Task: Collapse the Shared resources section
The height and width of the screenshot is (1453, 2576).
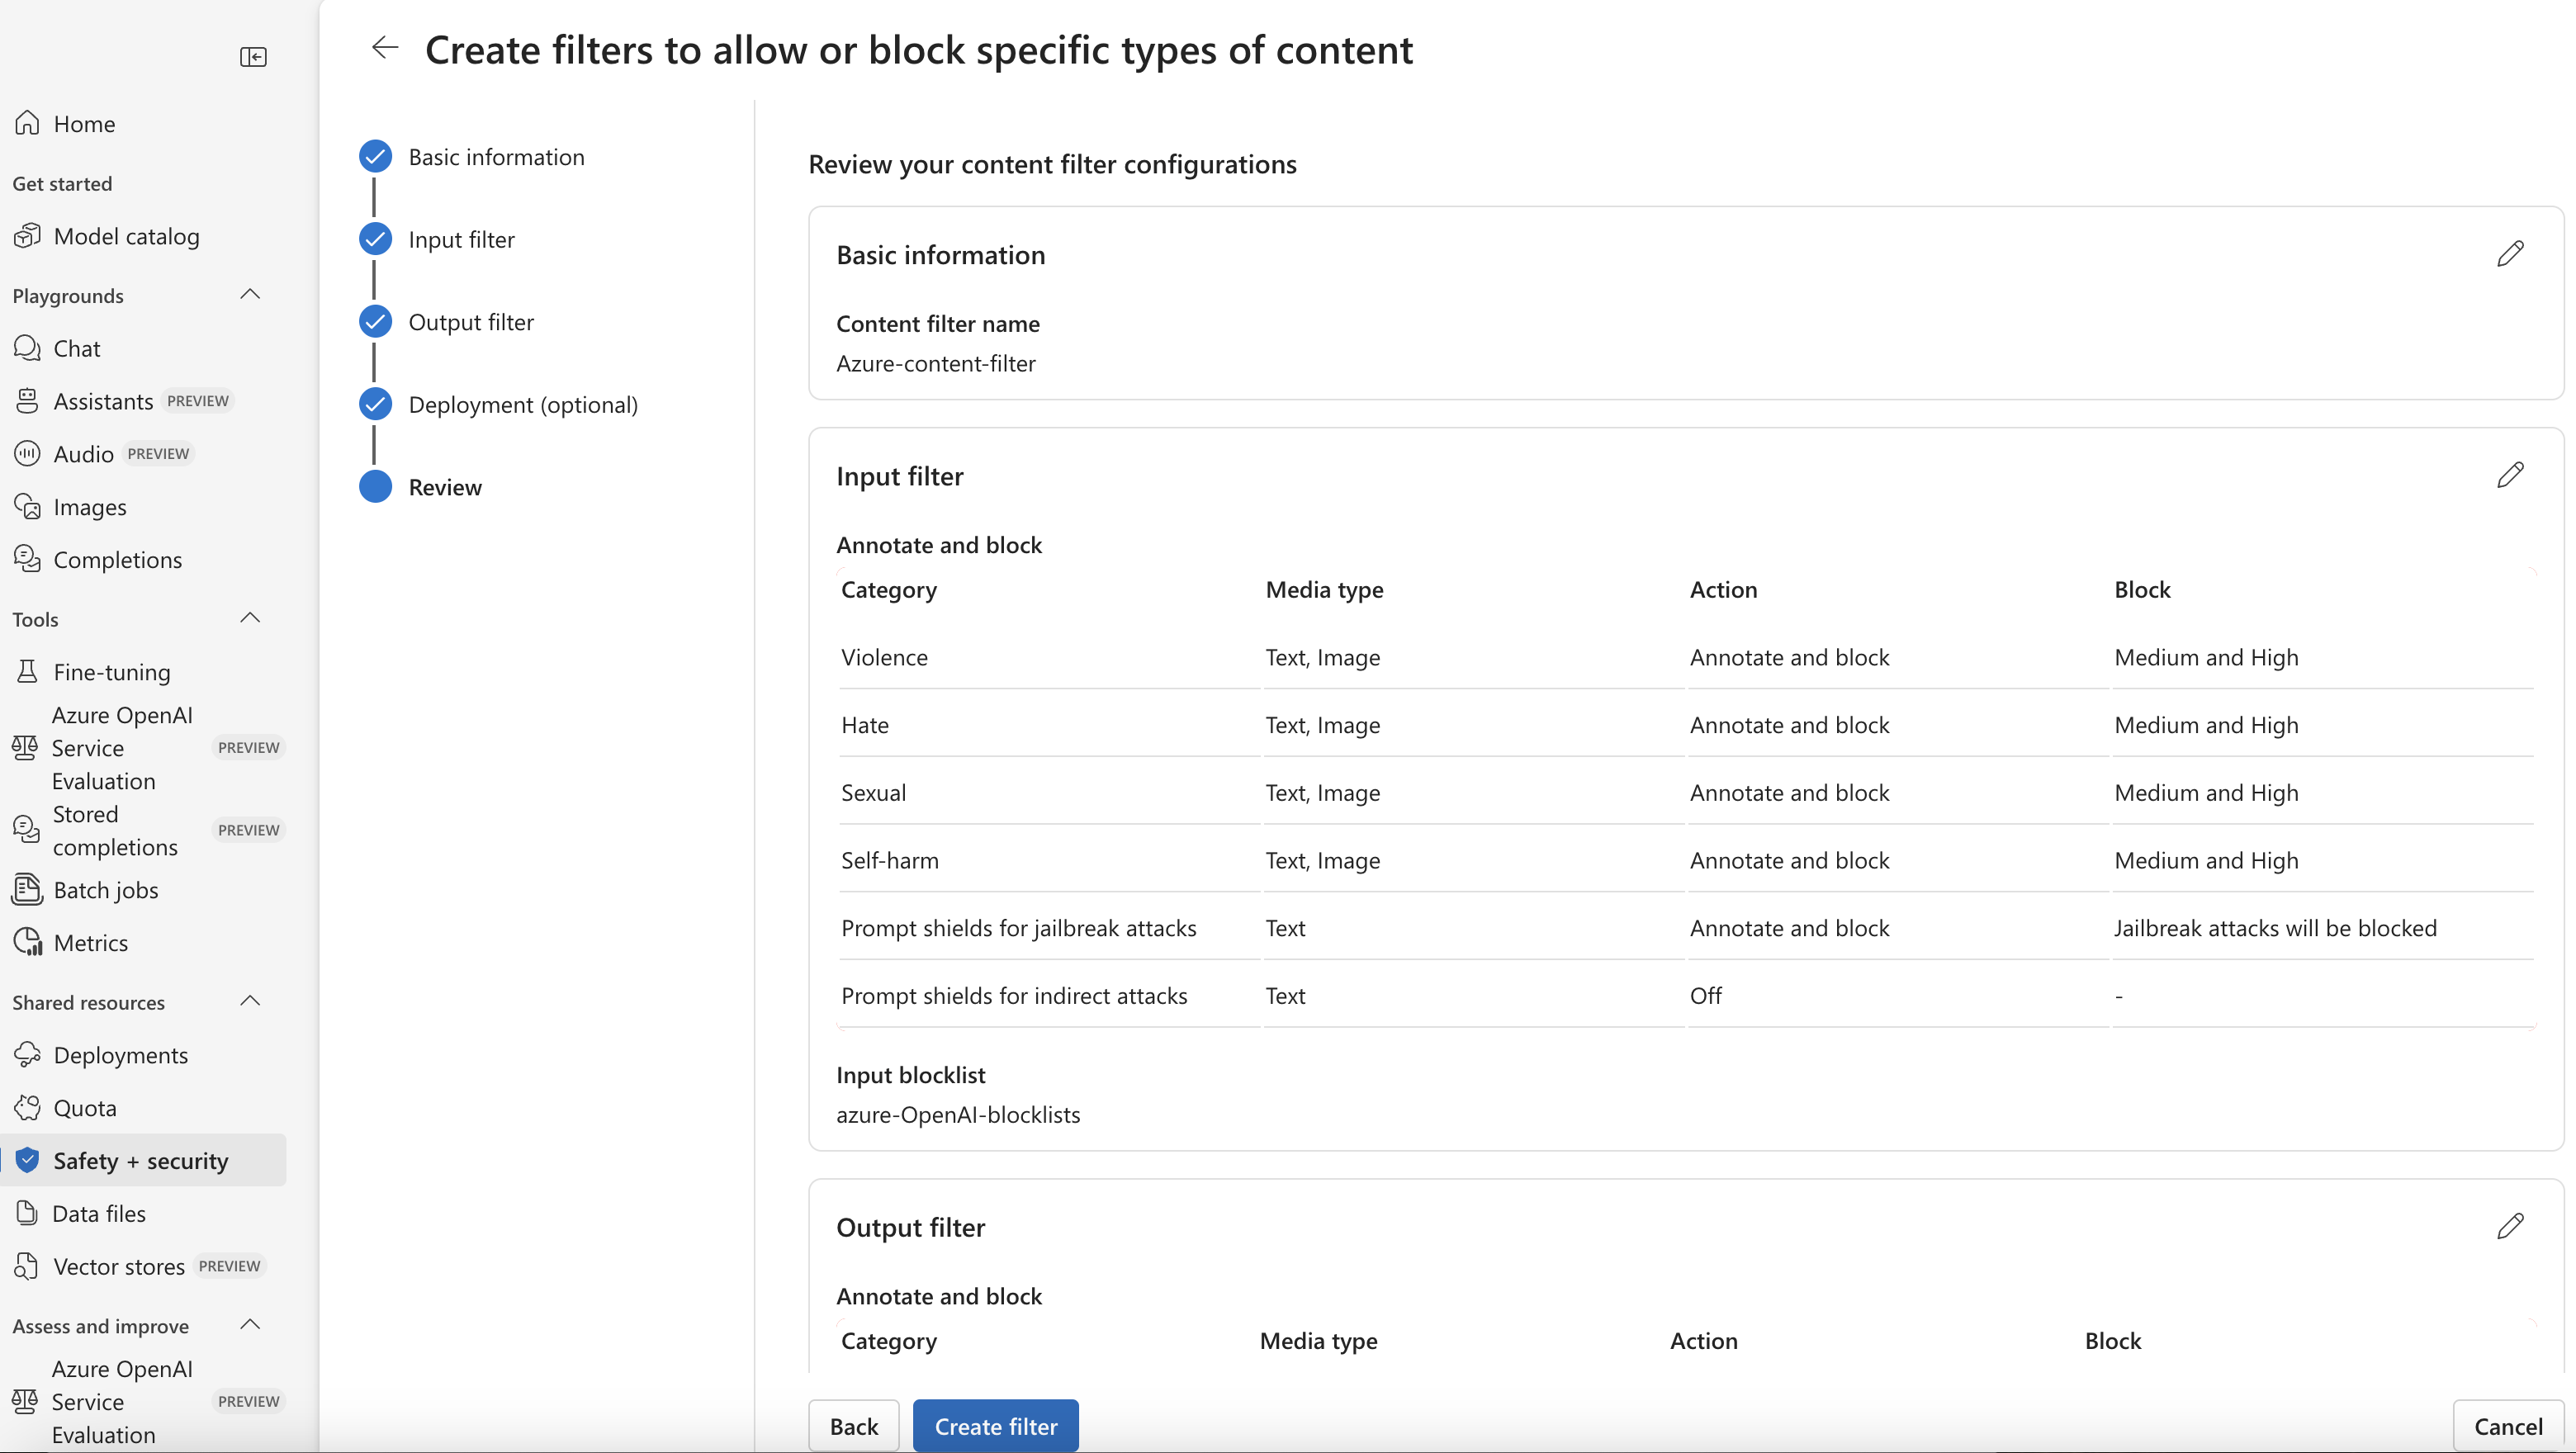Action: coord(250,1001)
